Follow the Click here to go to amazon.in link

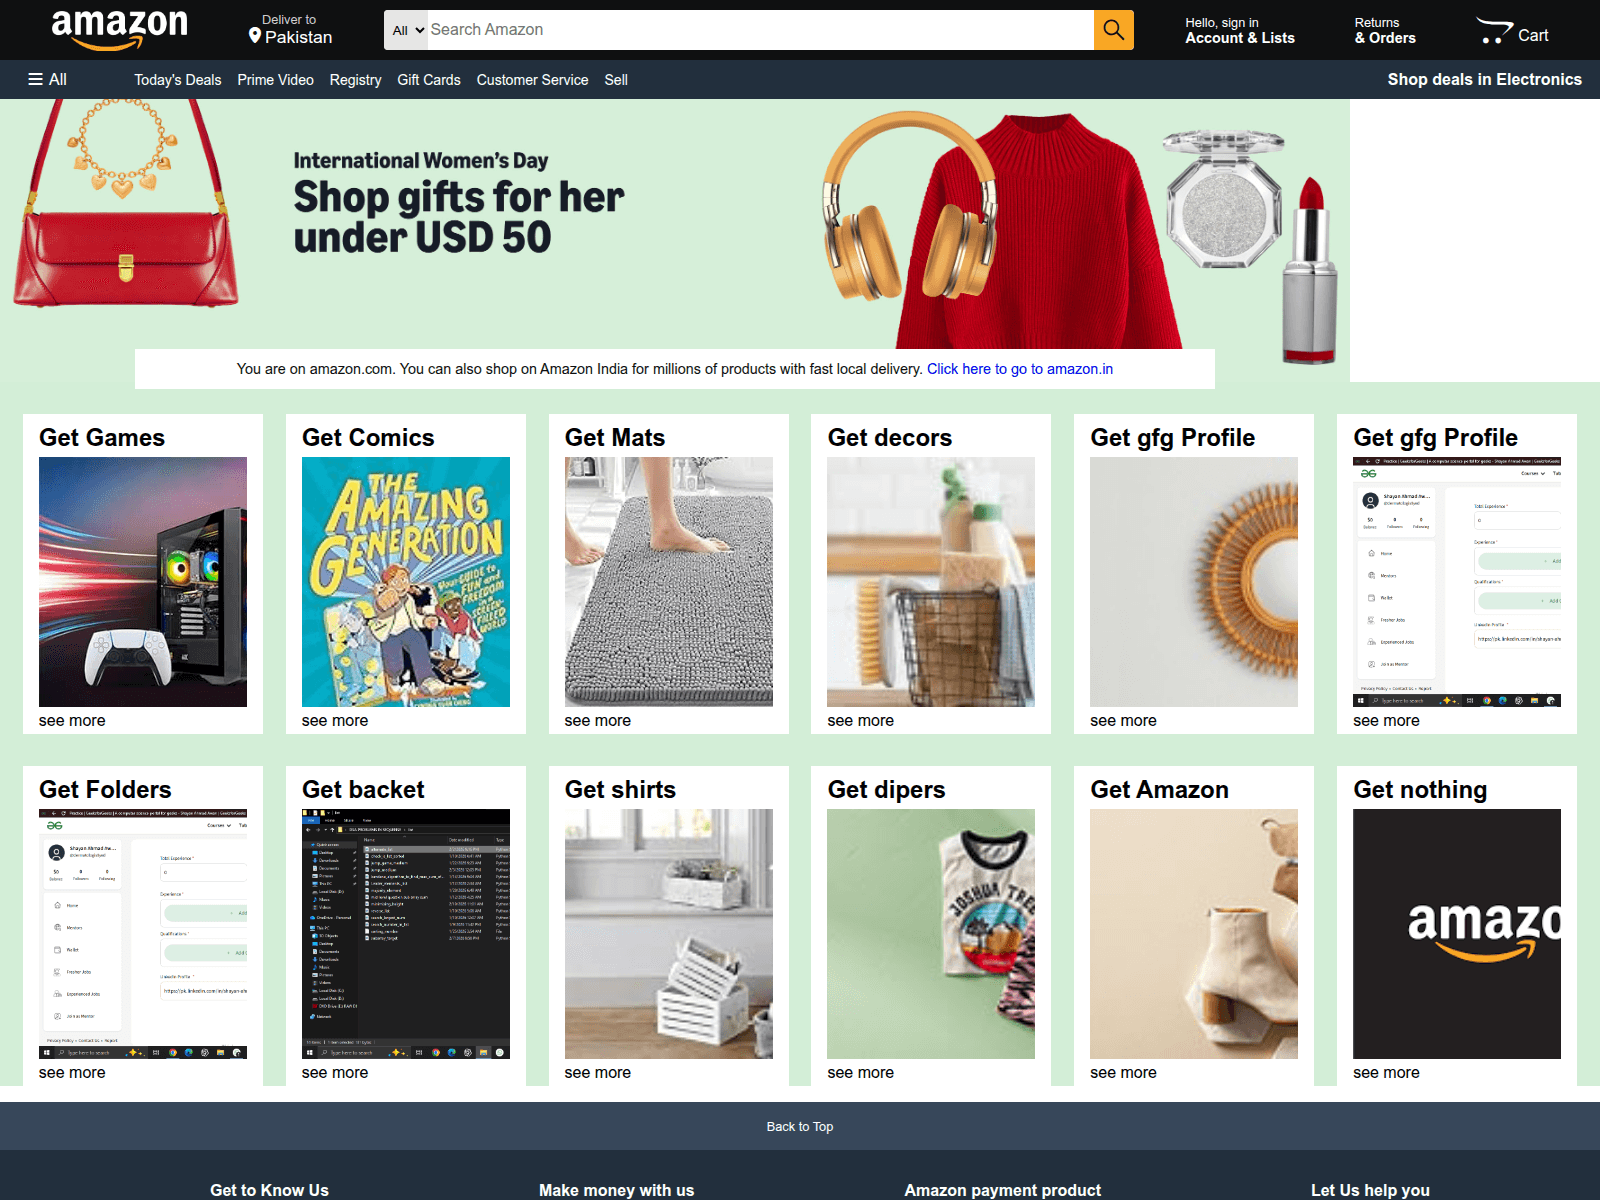point(1020,369)
